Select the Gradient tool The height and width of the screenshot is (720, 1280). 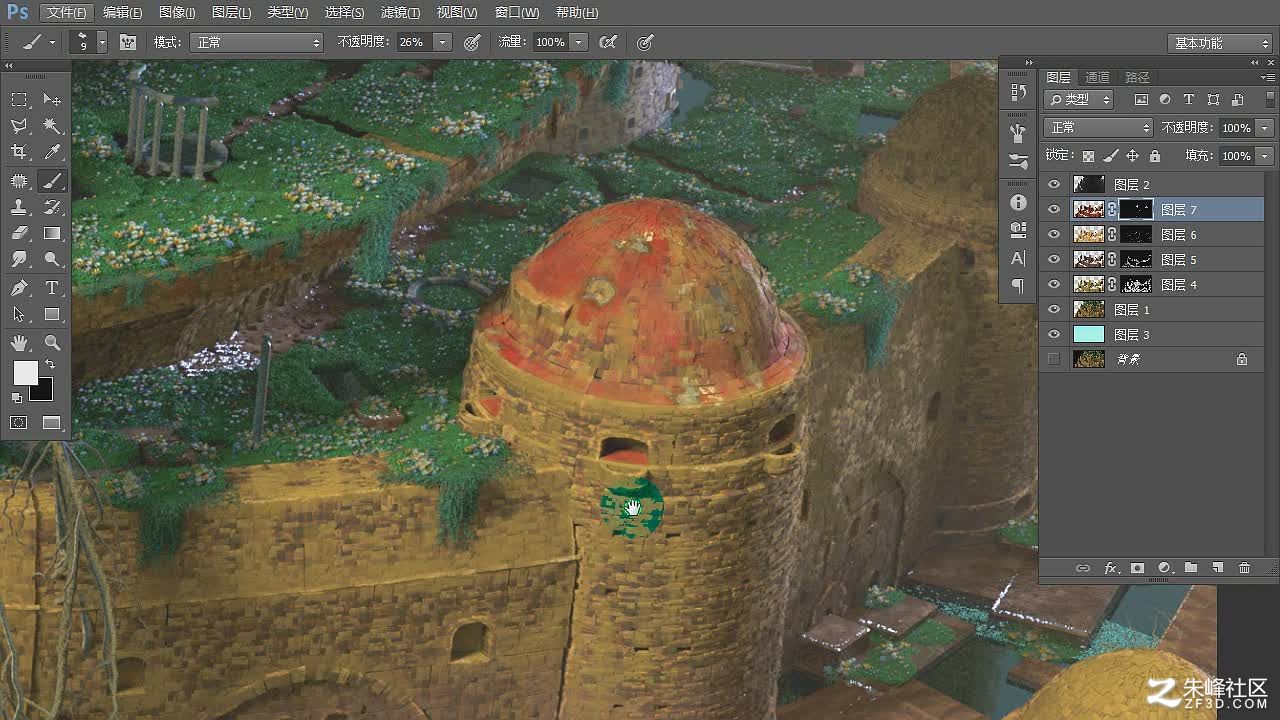point(52,233)
